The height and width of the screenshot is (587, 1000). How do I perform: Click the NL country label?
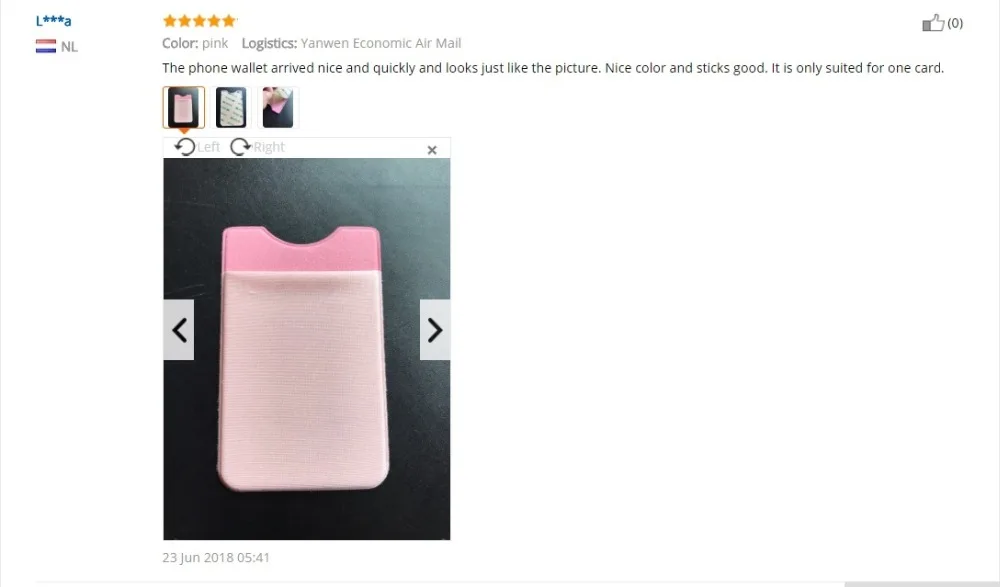tap(69, 47)
